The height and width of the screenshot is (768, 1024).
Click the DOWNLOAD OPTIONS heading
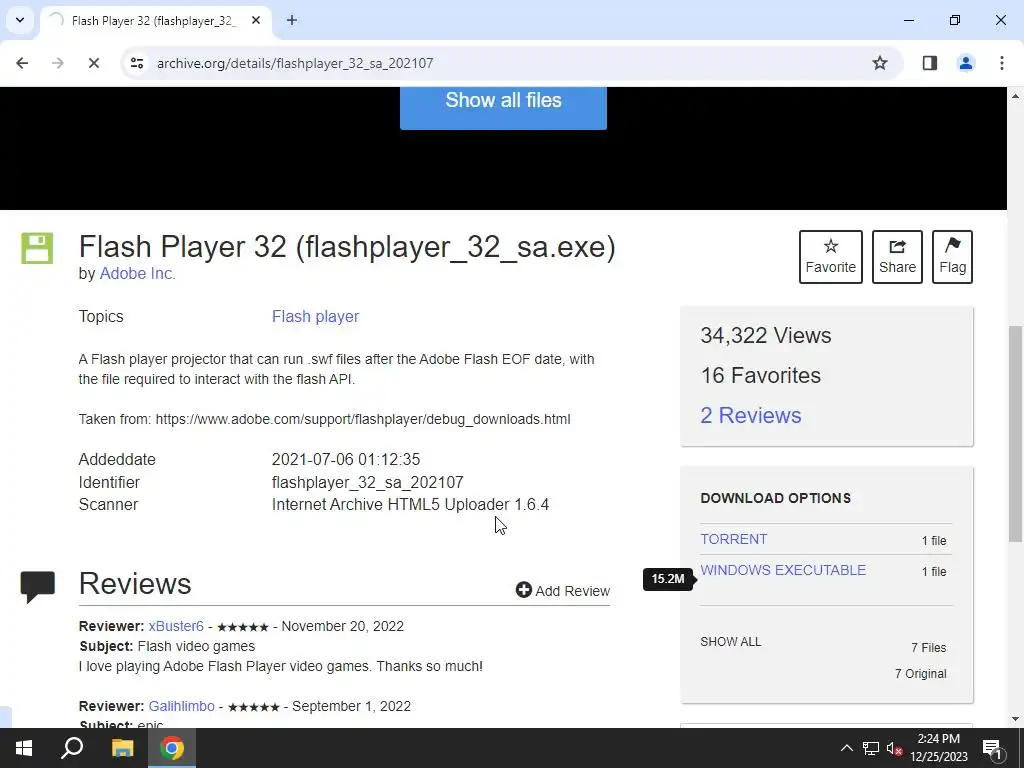775,498
